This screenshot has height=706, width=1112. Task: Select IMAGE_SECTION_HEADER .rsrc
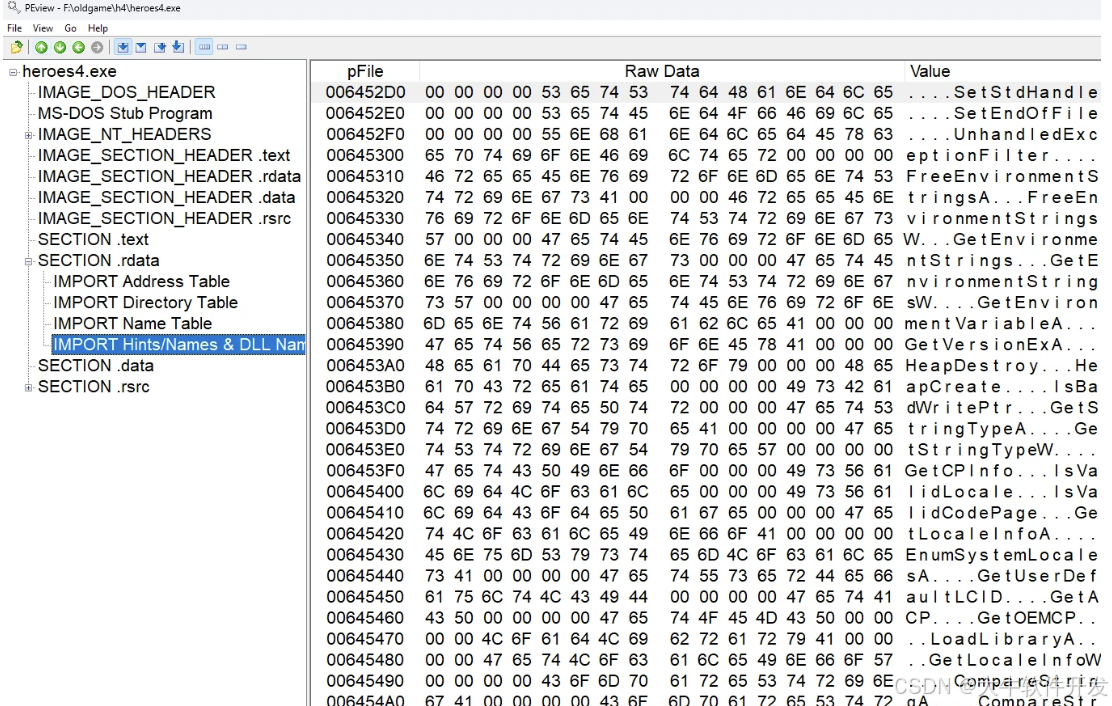coord(164,219)
